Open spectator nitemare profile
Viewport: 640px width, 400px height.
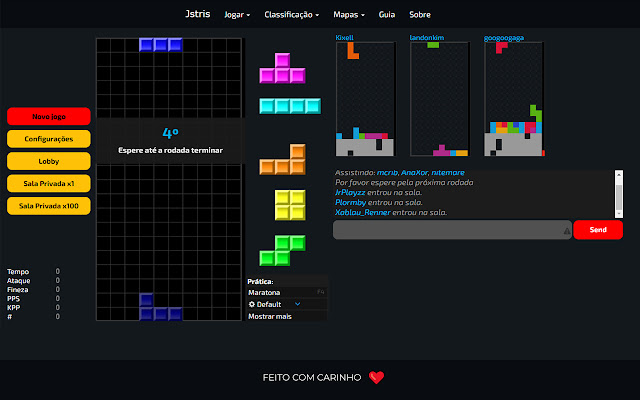tap(448, 173)
